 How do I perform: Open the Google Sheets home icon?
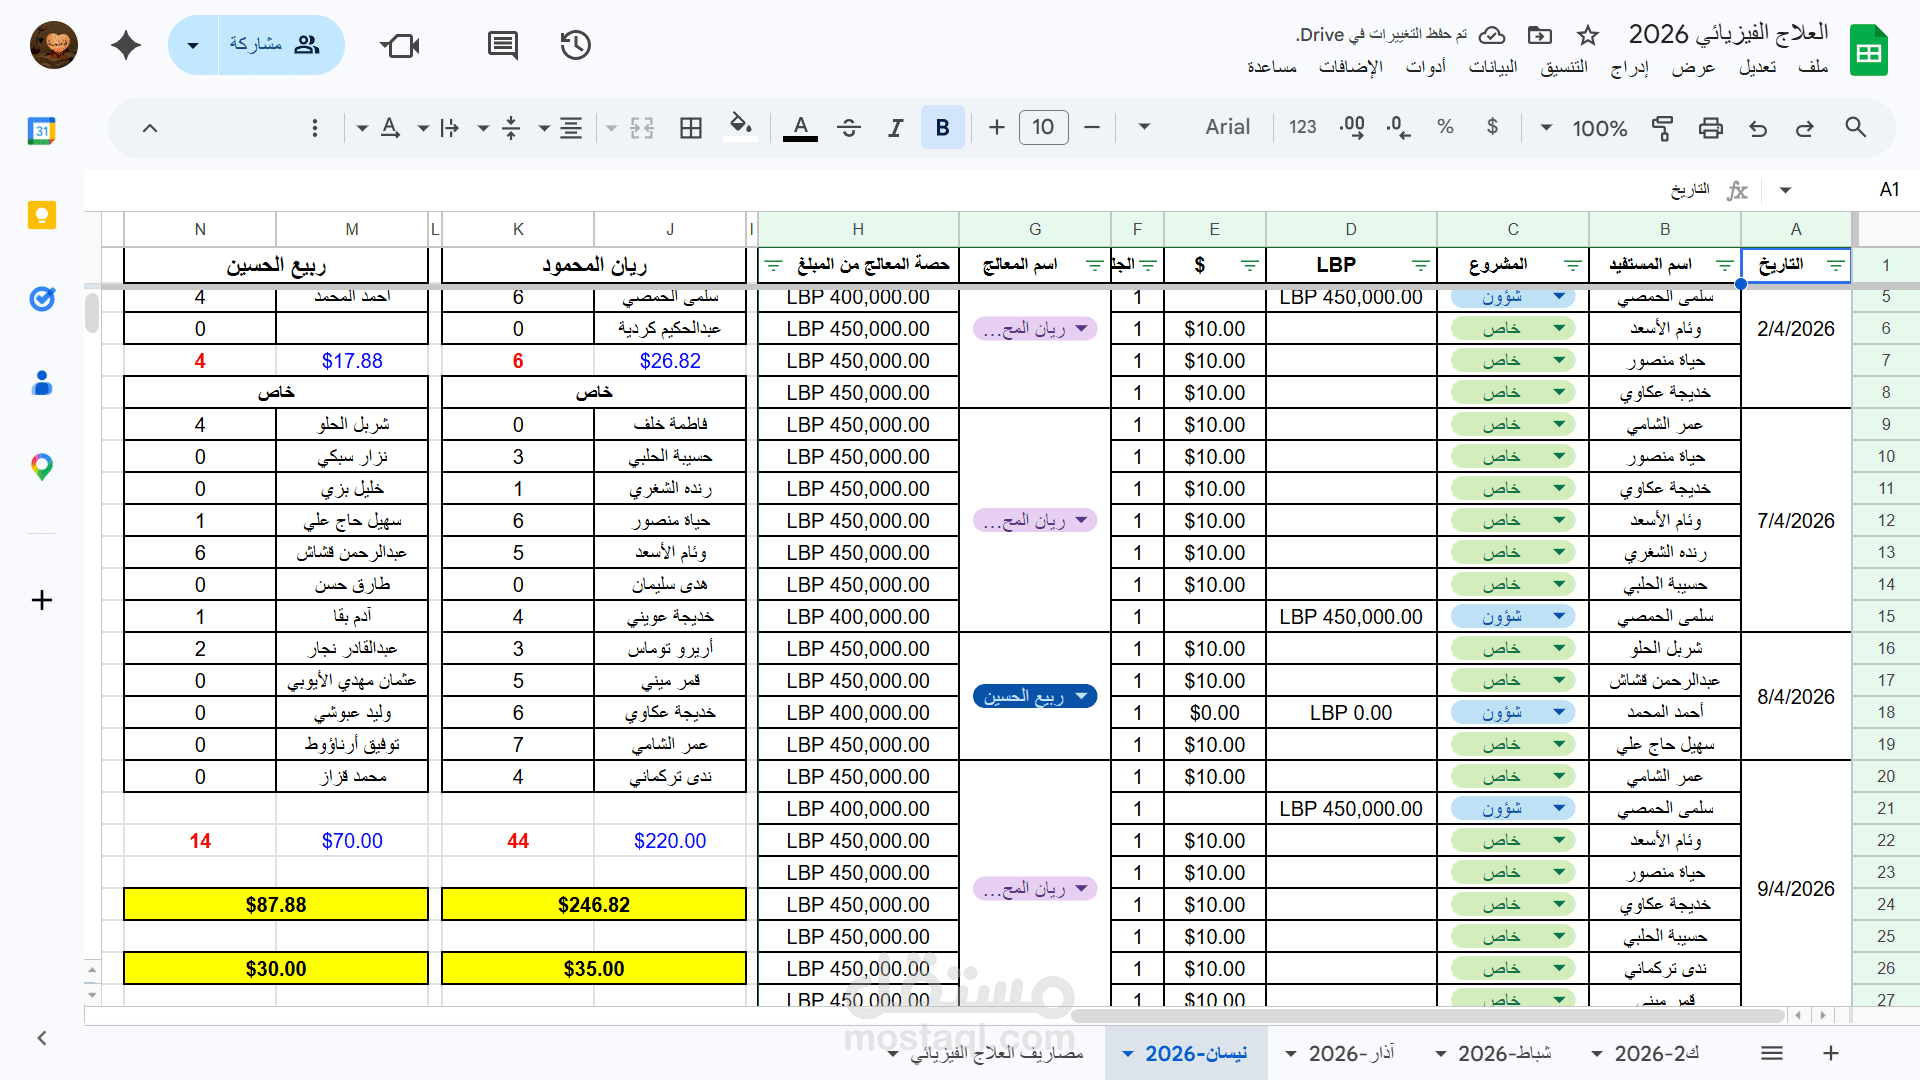click(x=1868, y=50)
